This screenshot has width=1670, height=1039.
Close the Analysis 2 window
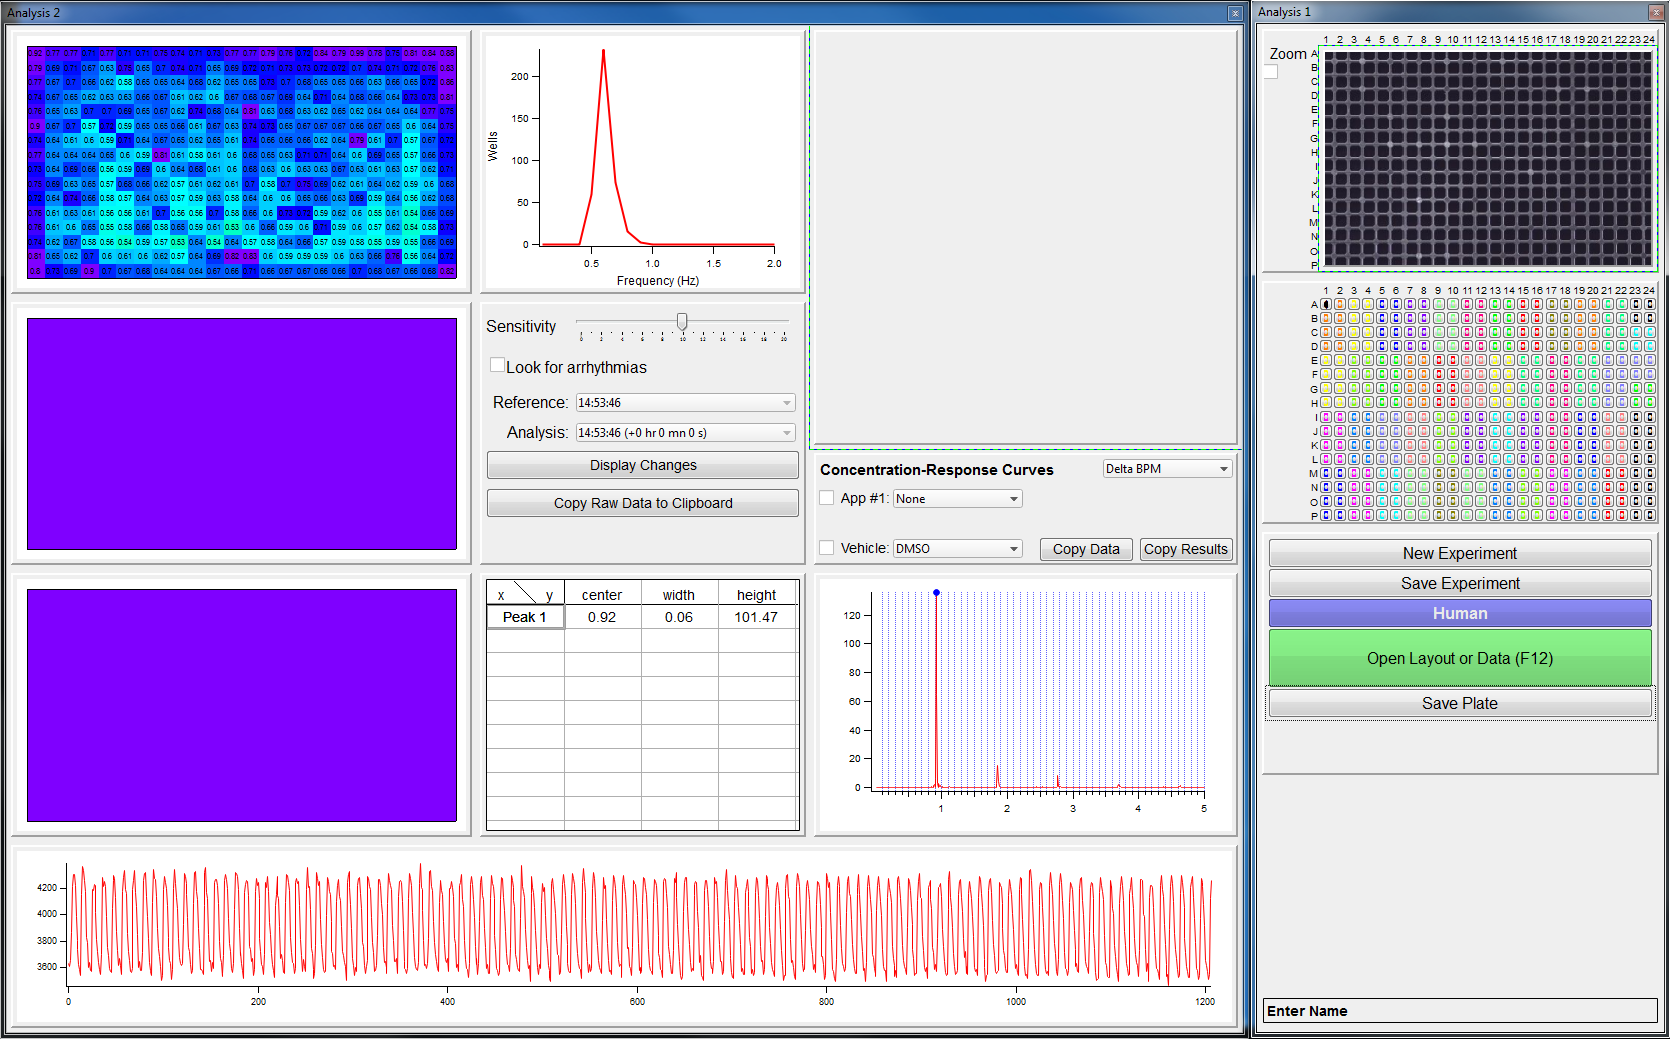1235,13
